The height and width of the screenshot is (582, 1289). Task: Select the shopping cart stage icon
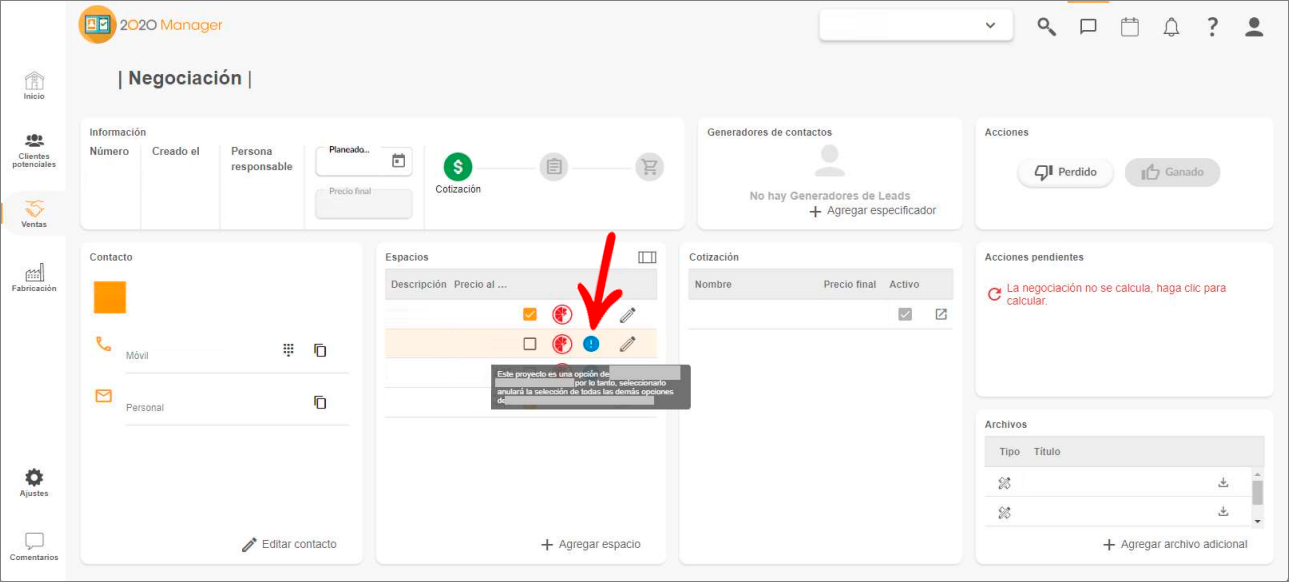650,167
